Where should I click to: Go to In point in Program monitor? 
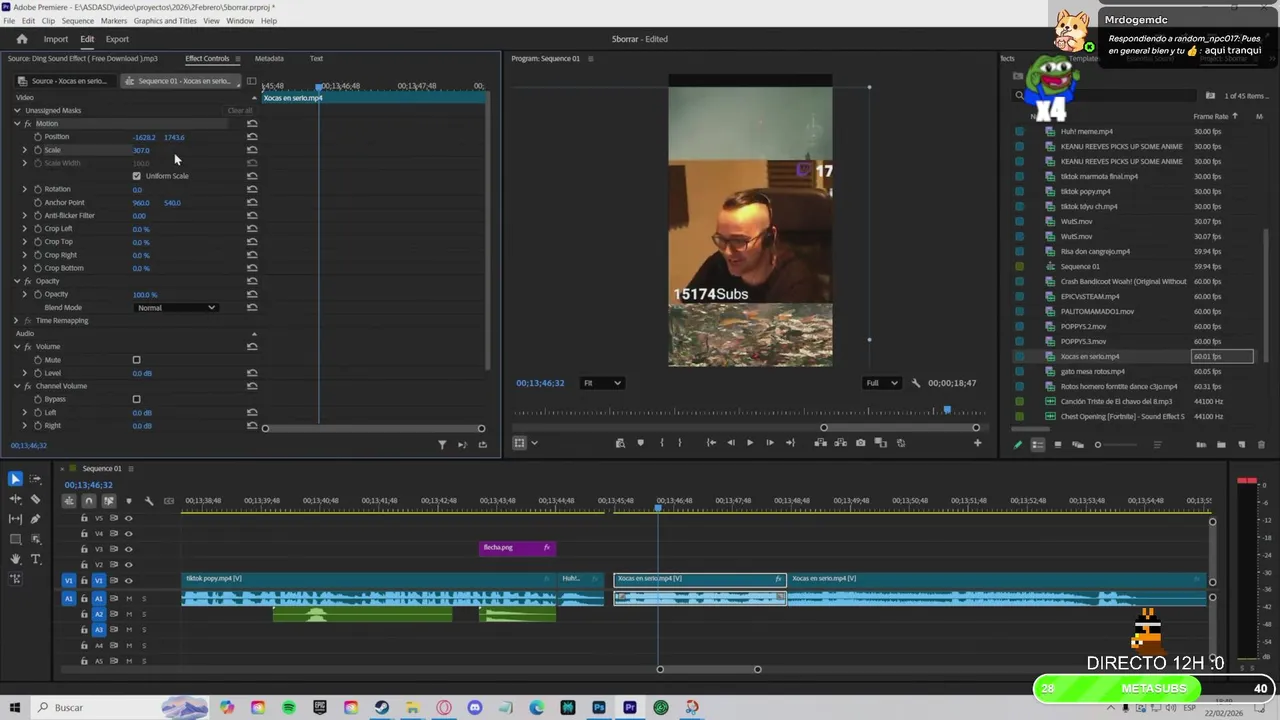click(710, 443)
